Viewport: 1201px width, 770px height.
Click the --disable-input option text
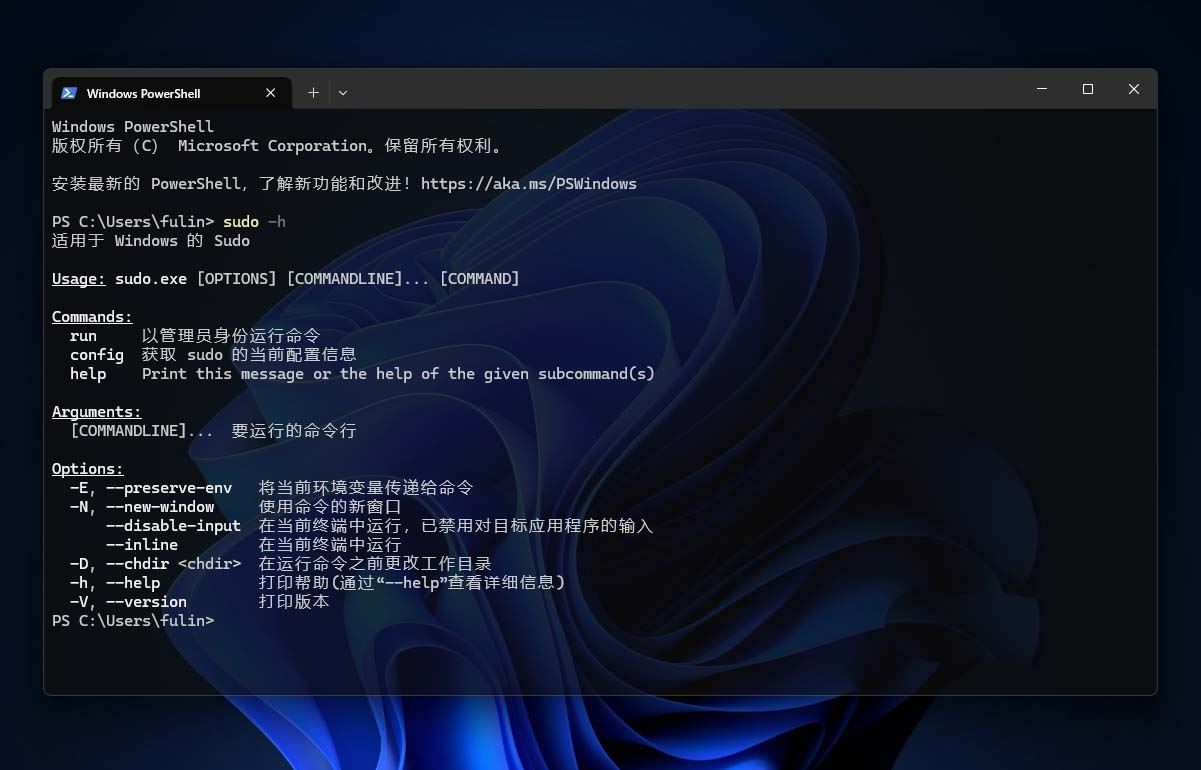pos(172,525)
